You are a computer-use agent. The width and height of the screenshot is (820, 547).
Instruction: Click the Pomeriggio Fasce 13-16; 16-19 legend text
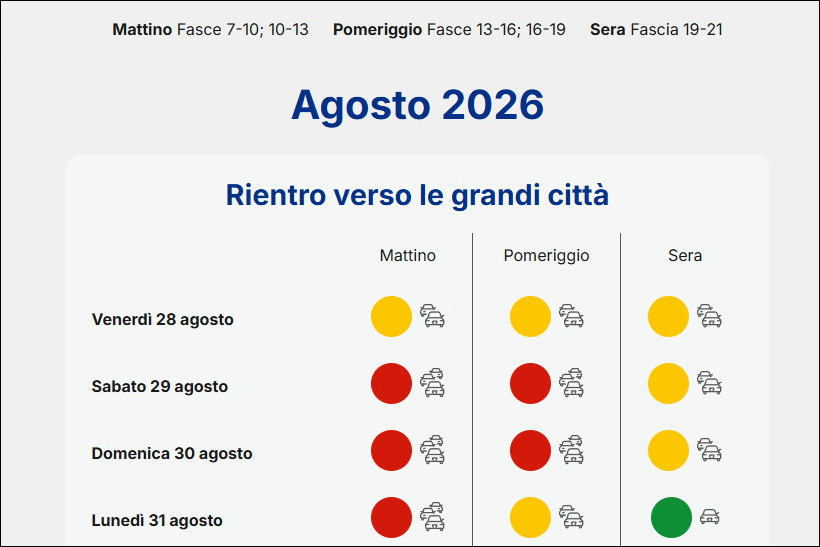click(449, 29)
